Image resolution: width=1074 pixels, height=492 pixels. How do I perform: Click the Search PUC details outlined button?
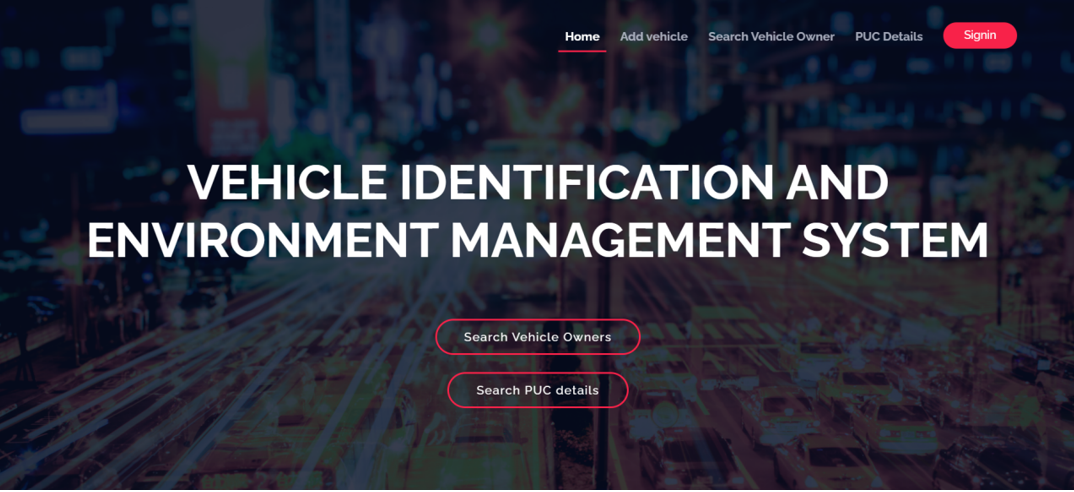[538, 390]
